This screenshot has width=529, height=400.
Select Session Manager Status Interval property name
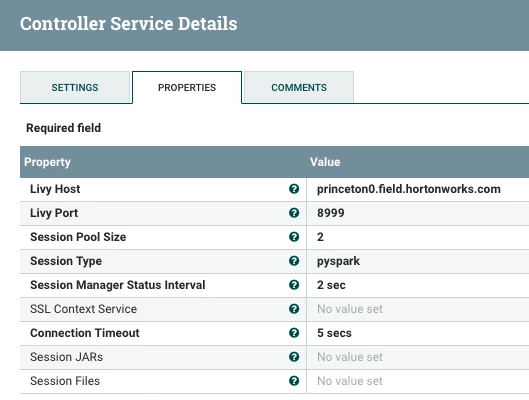(117, 285)
